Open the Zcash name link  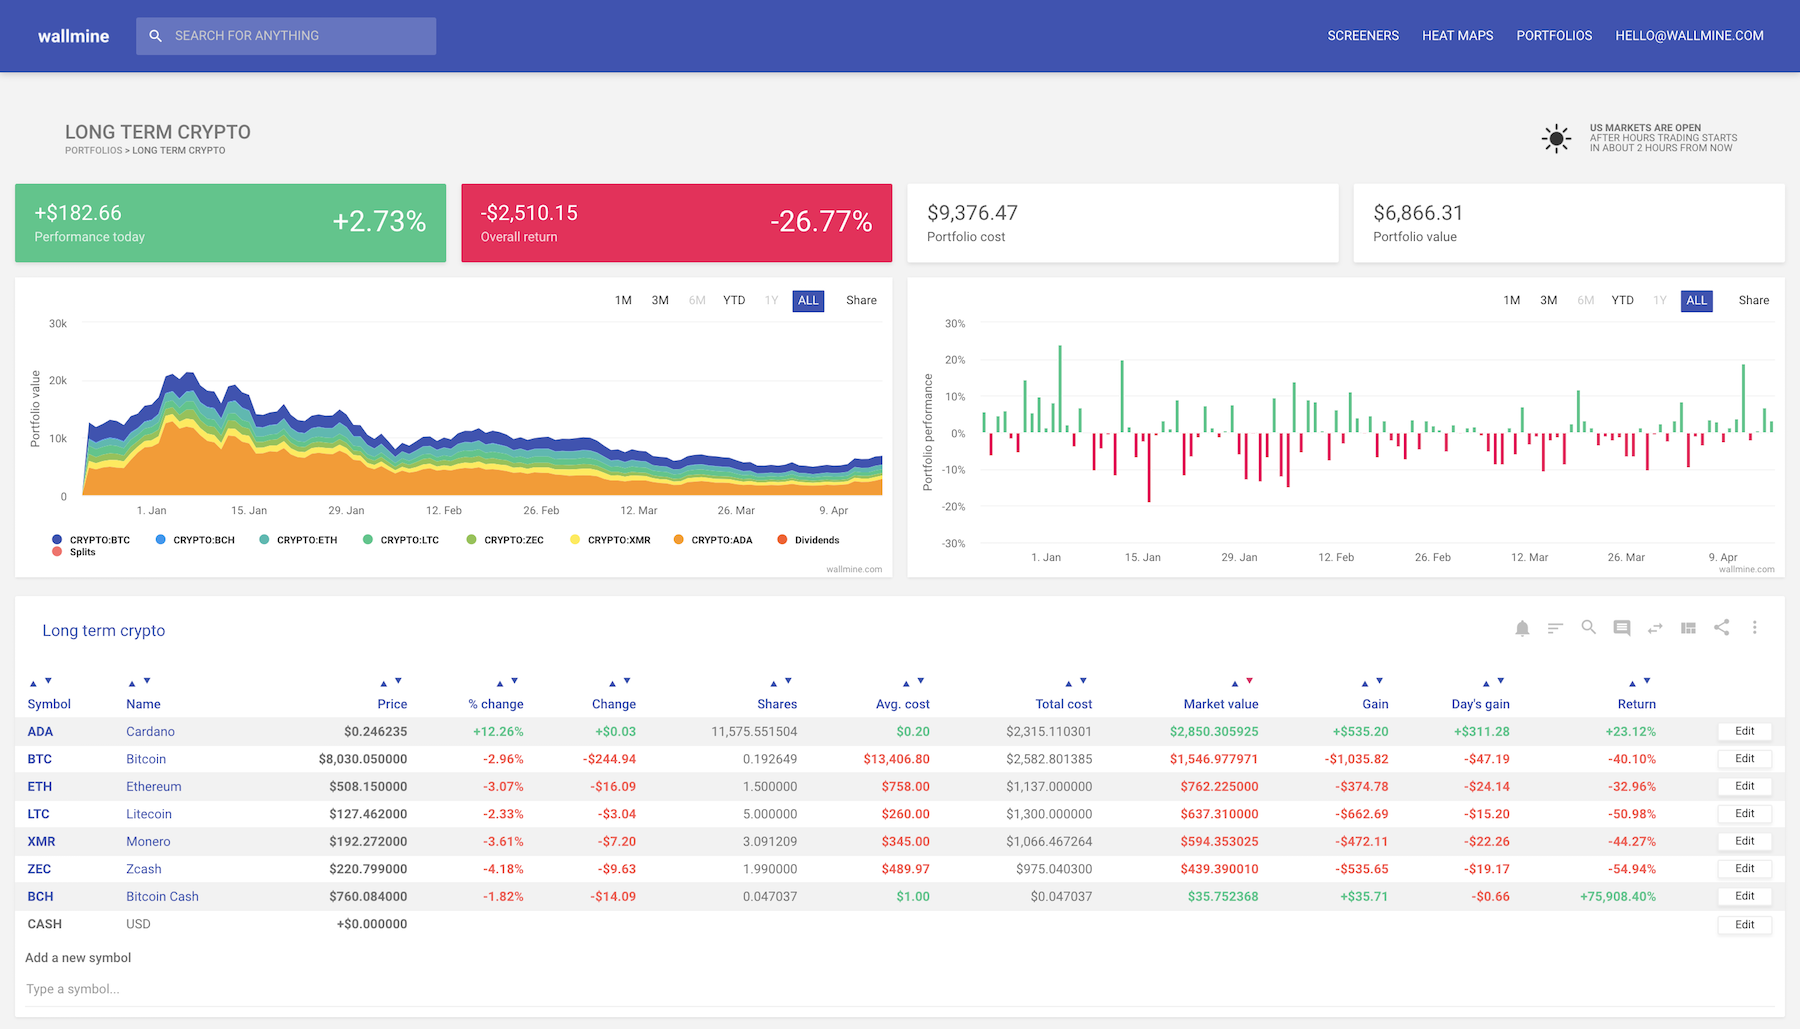pyautogui.click(x=144, y=869)
